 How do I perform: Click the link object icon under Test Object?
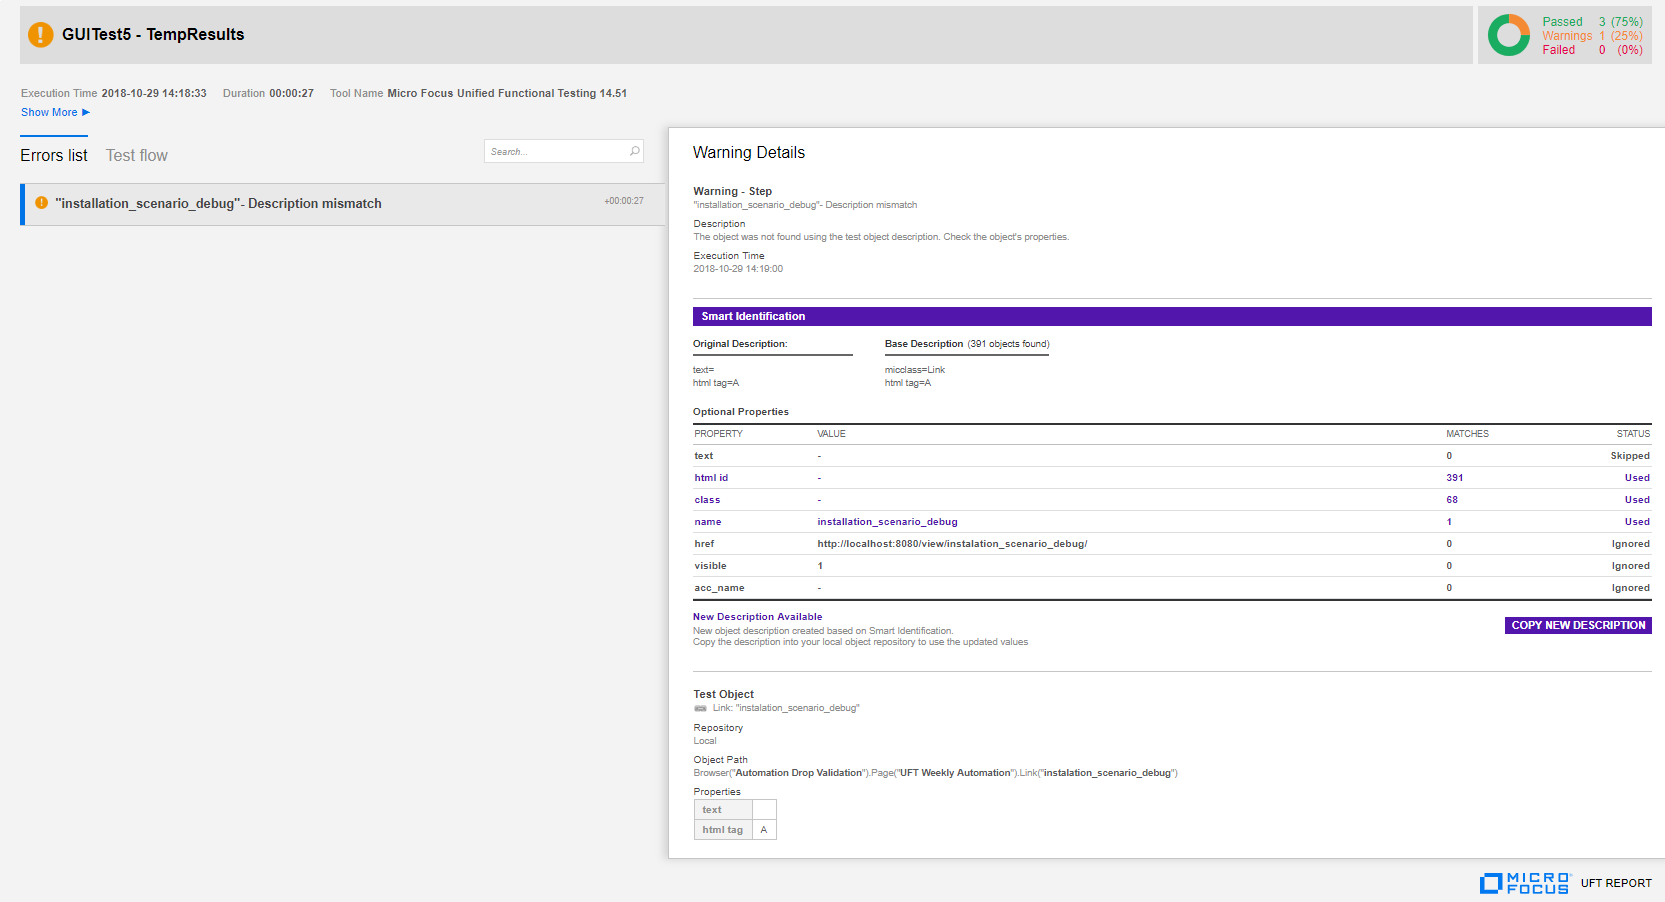click(700, 708)
